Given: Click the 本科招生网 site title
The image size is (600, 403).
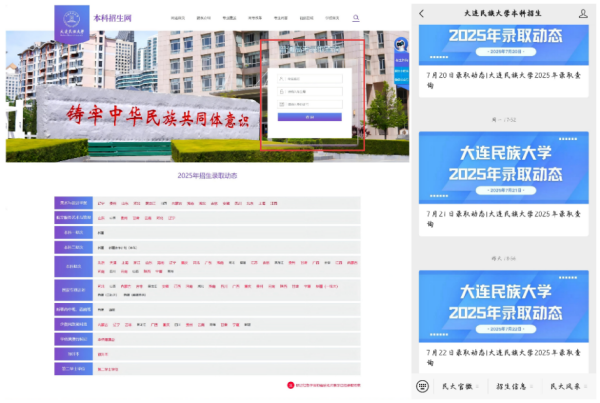Looking at the screenshot, I should coord(112,18).
